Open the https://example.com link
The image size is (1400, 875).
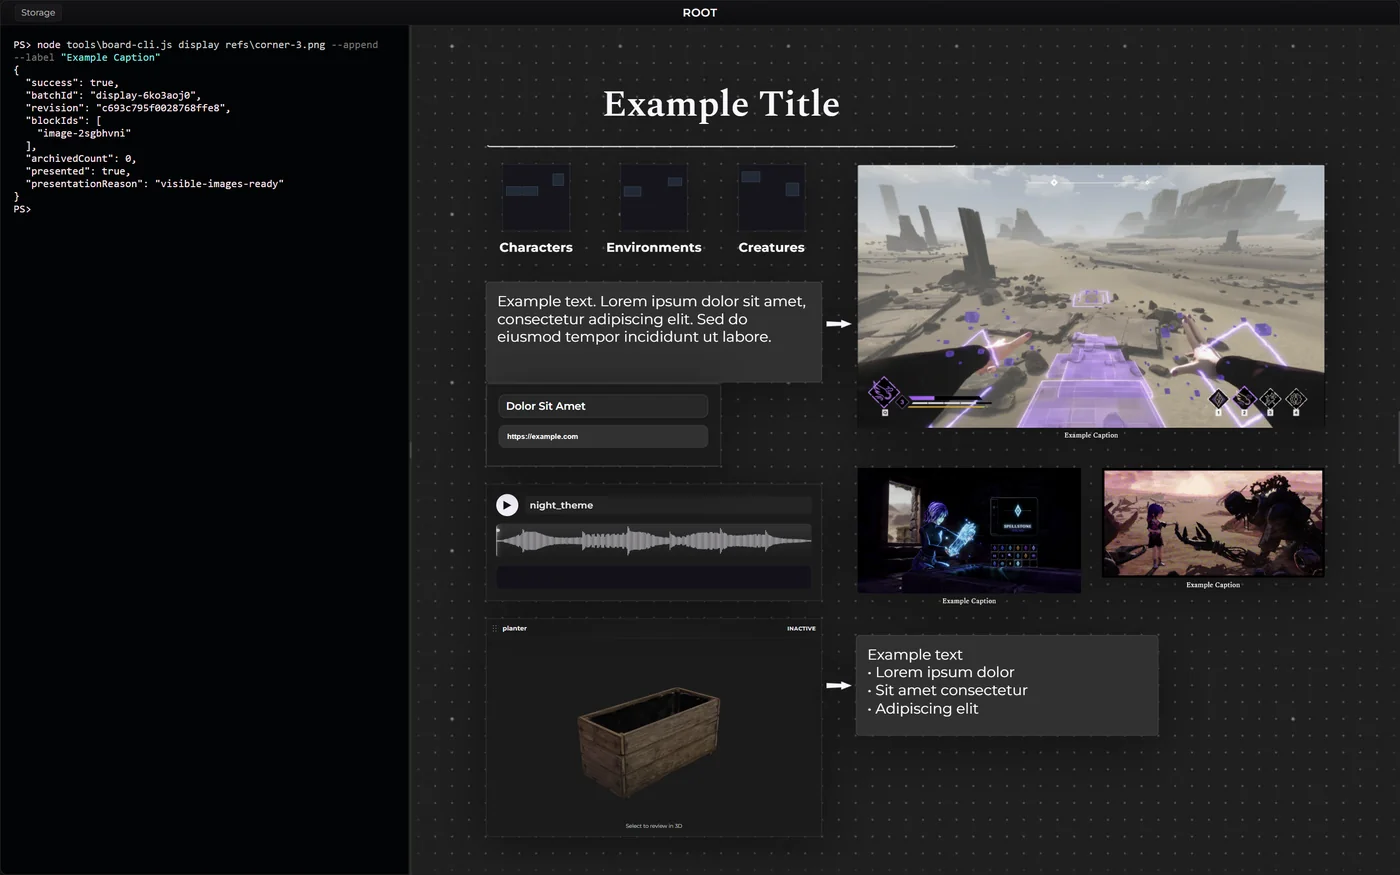click(x=603, y=436)
